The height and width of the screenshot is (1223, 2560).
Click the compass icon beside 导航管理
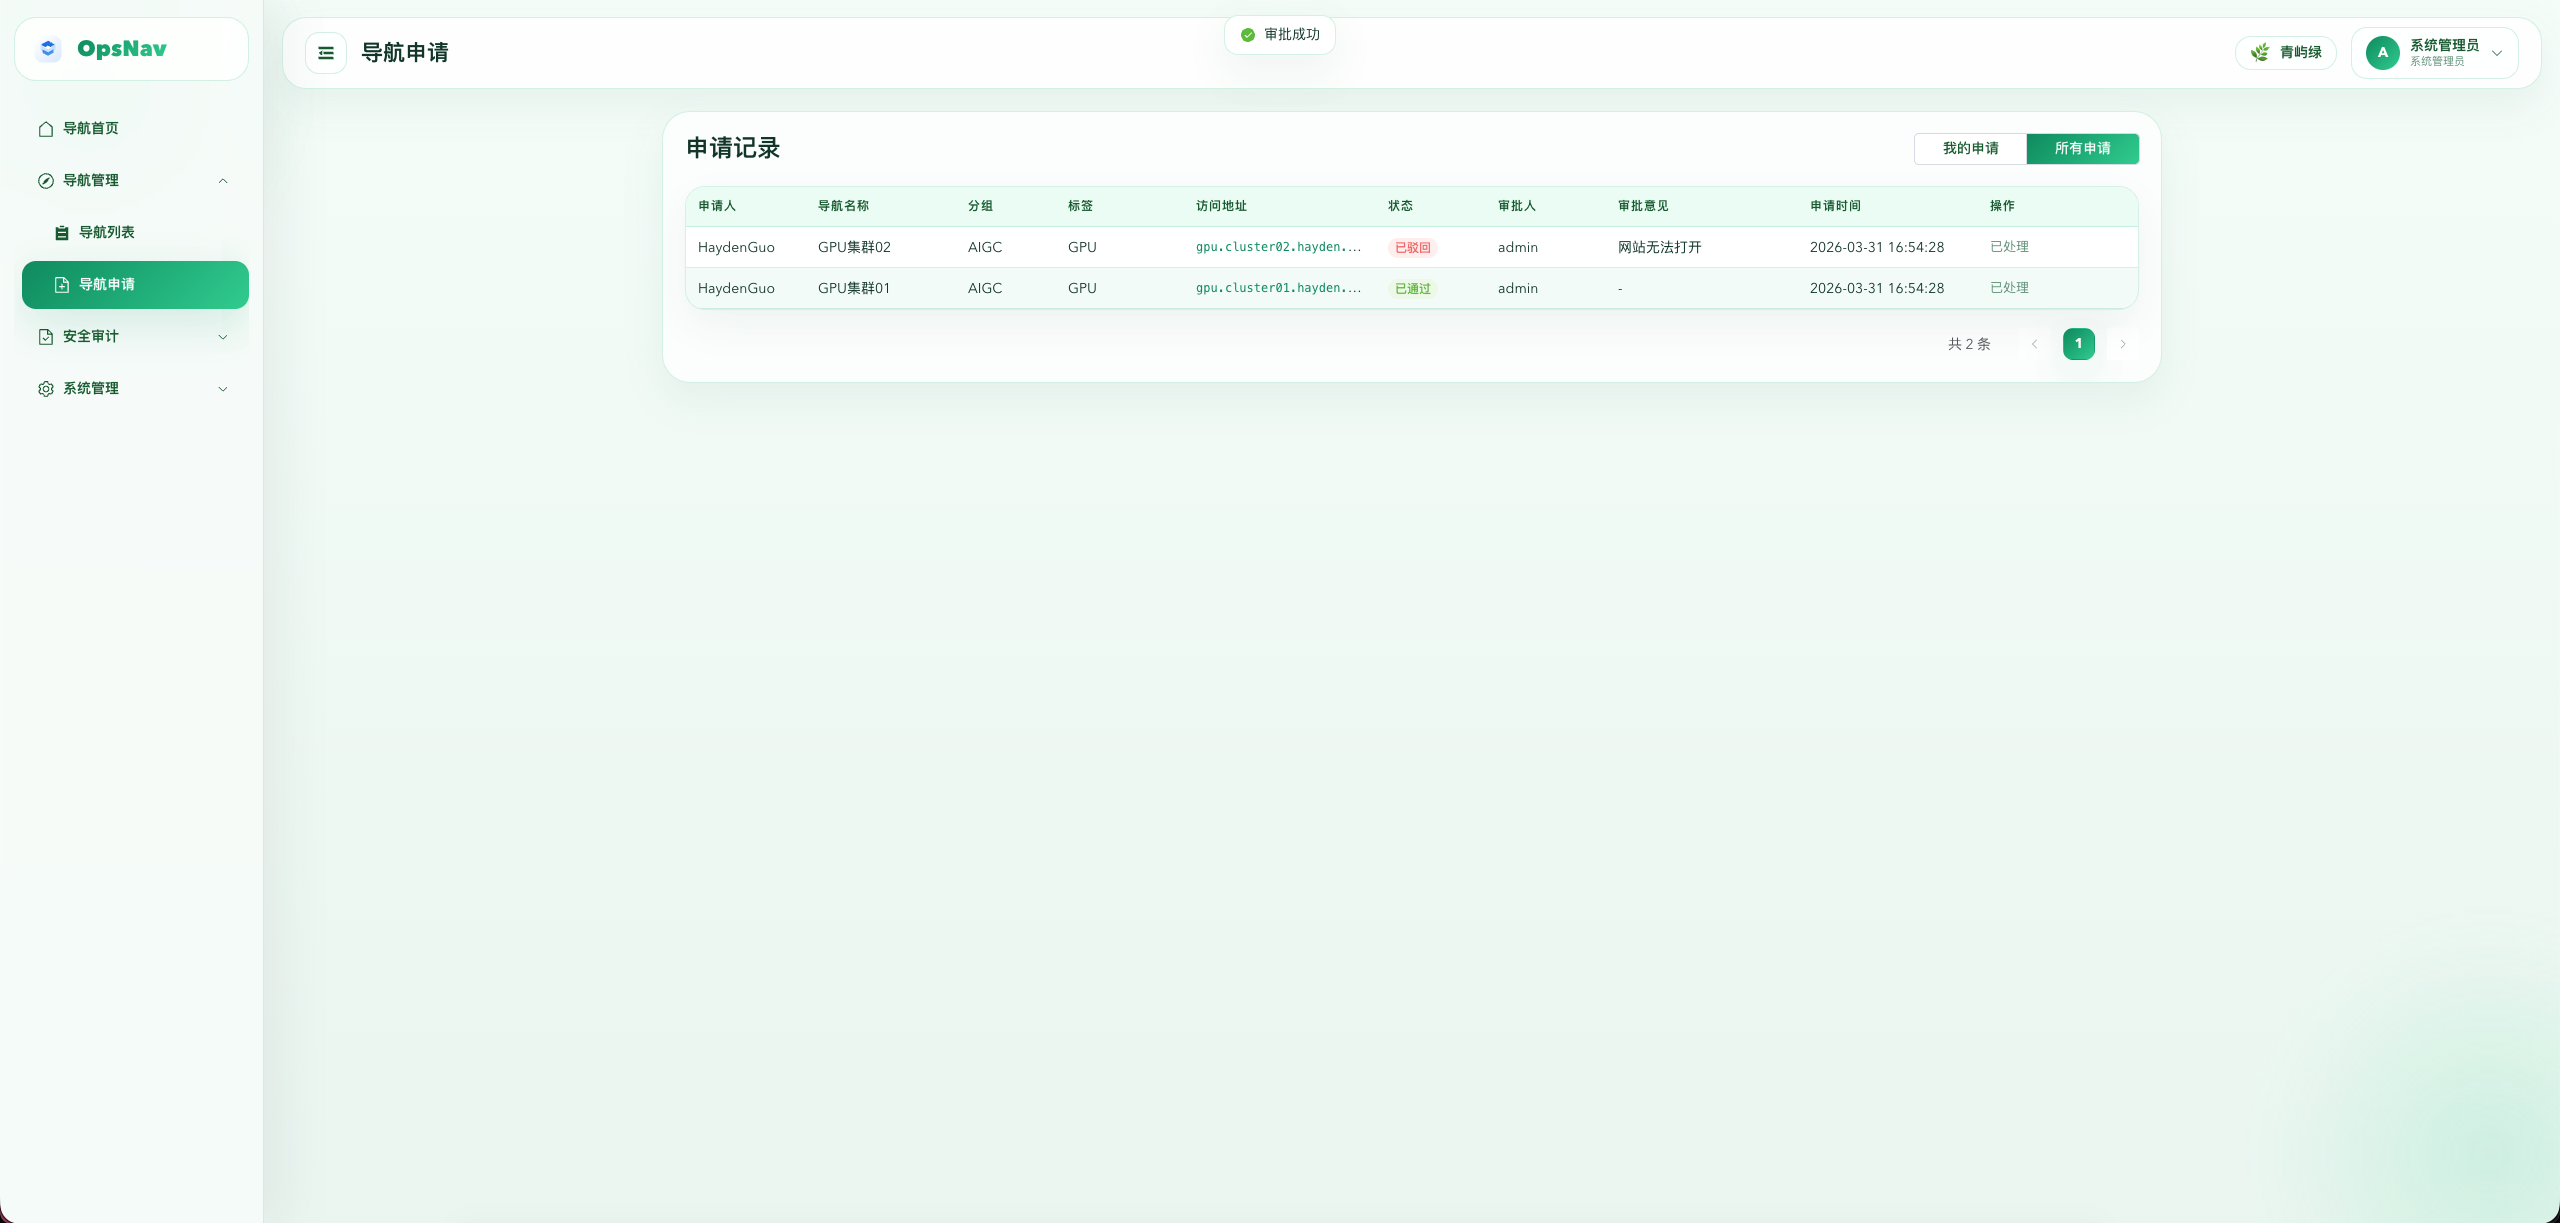(45, 180)
